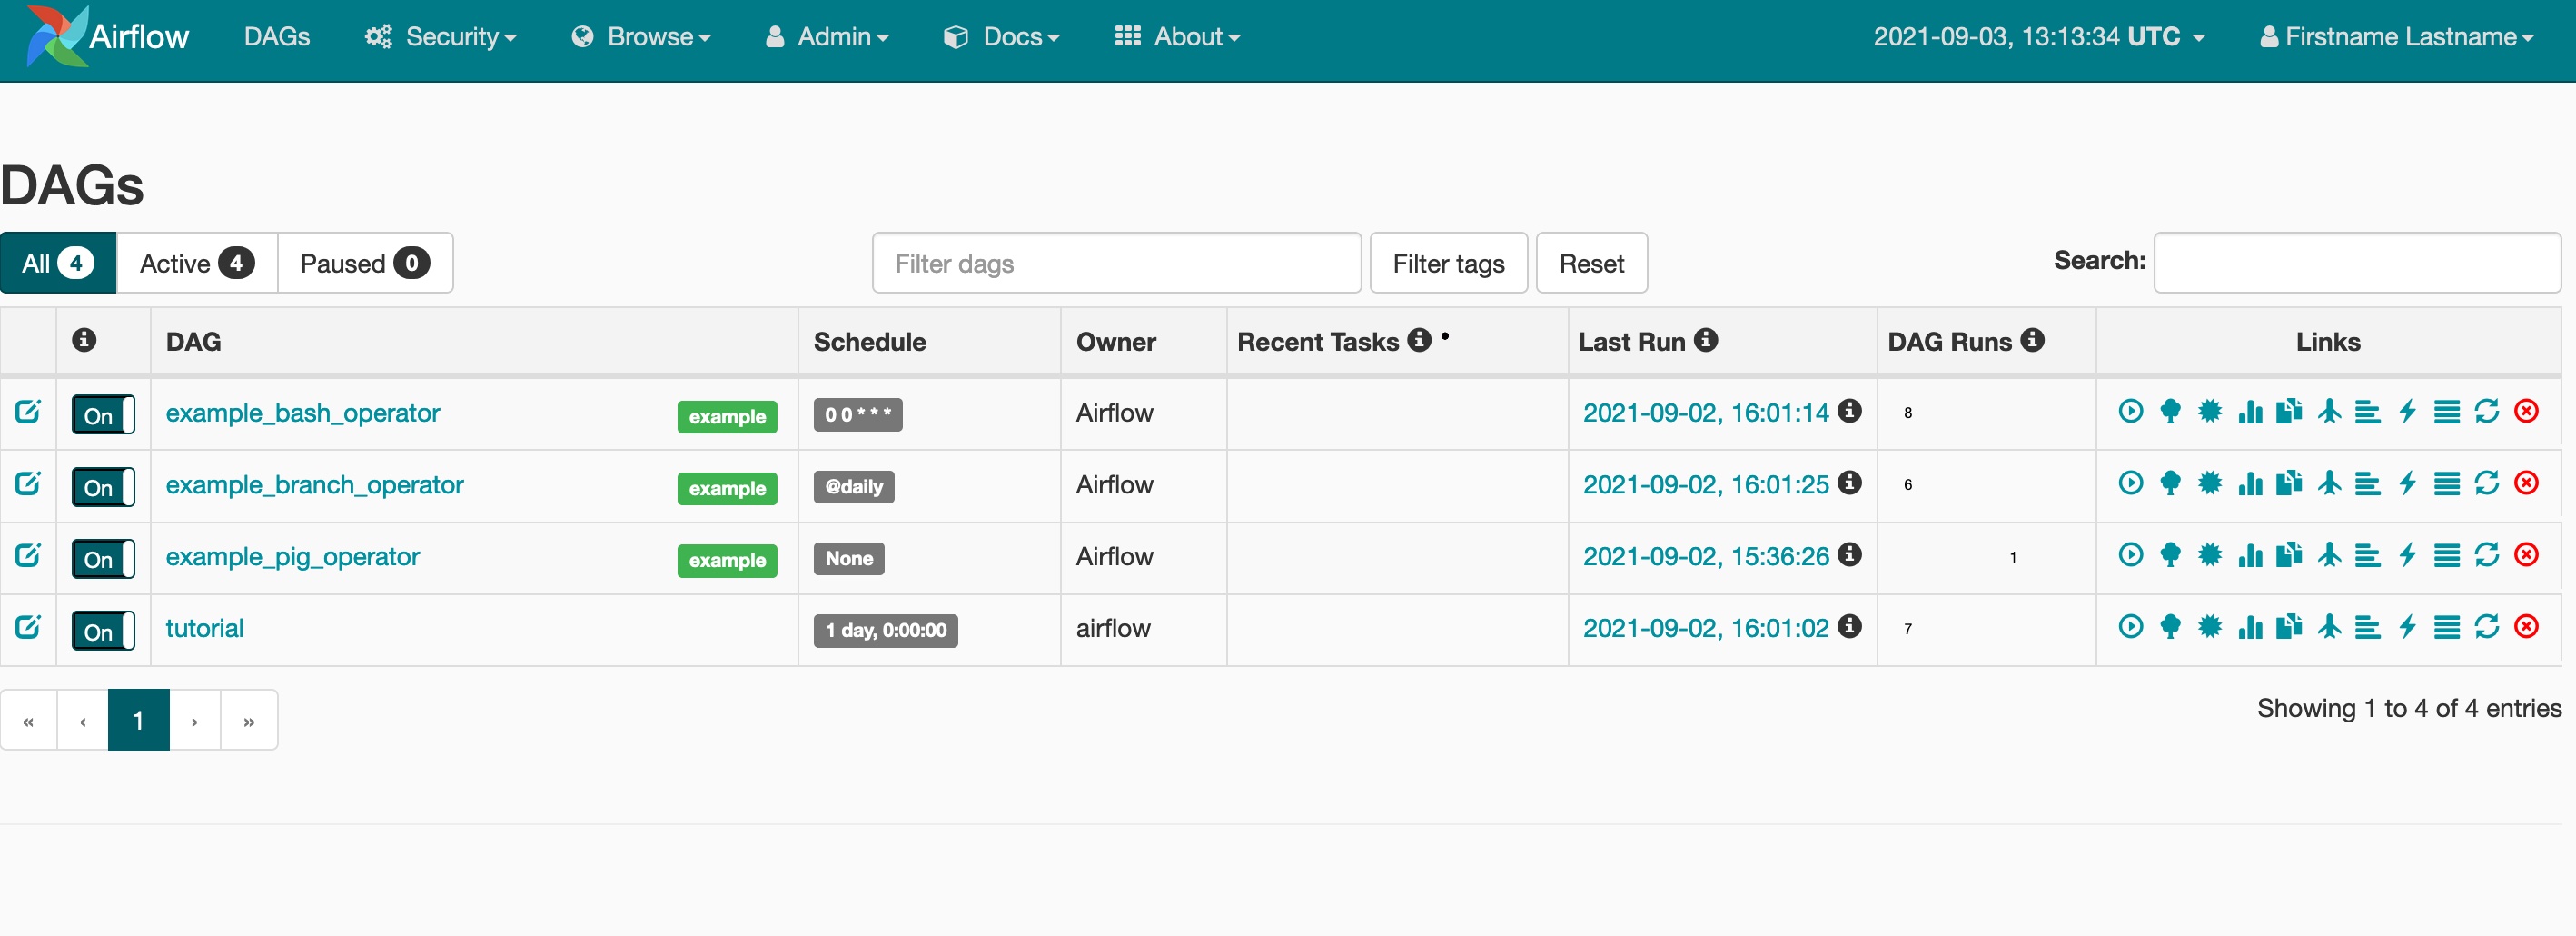Viewport: 2576px width, 936px height.
Task: Refresh the example_branch_operator DAG
Action: pos(2487,483)
